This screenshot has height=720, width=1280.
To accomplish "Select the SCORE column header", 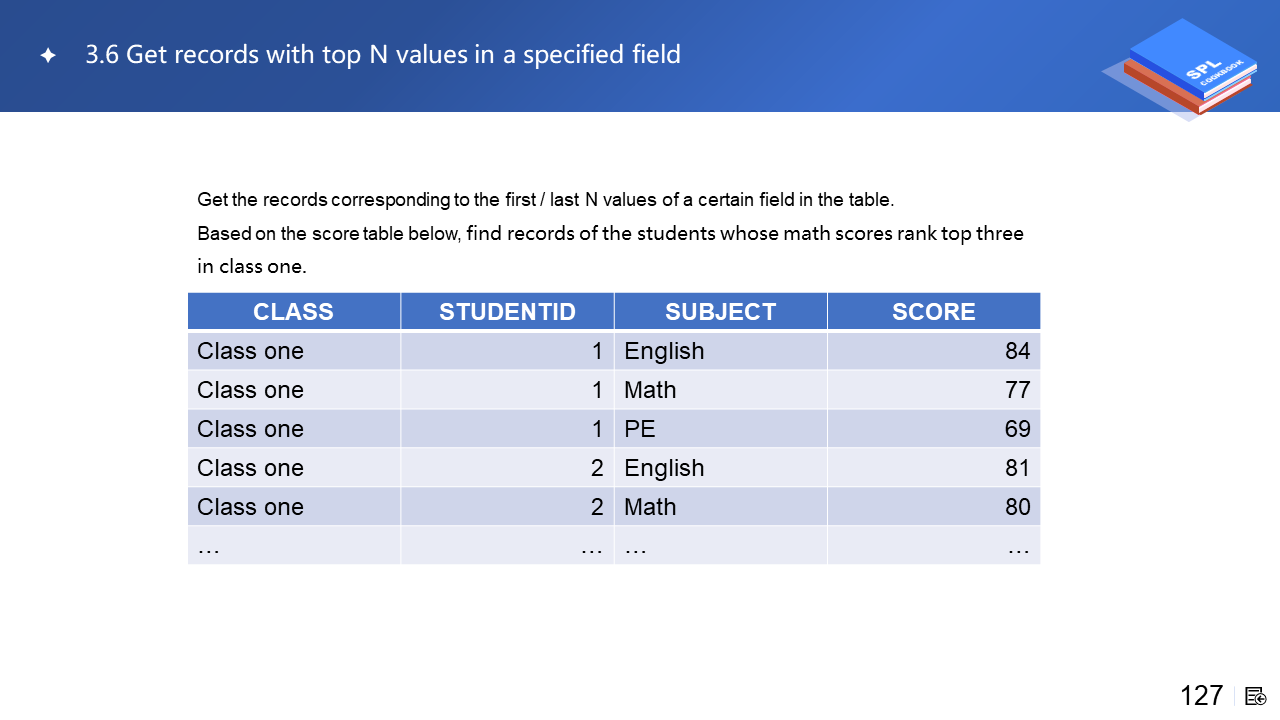I will [933, 312].
